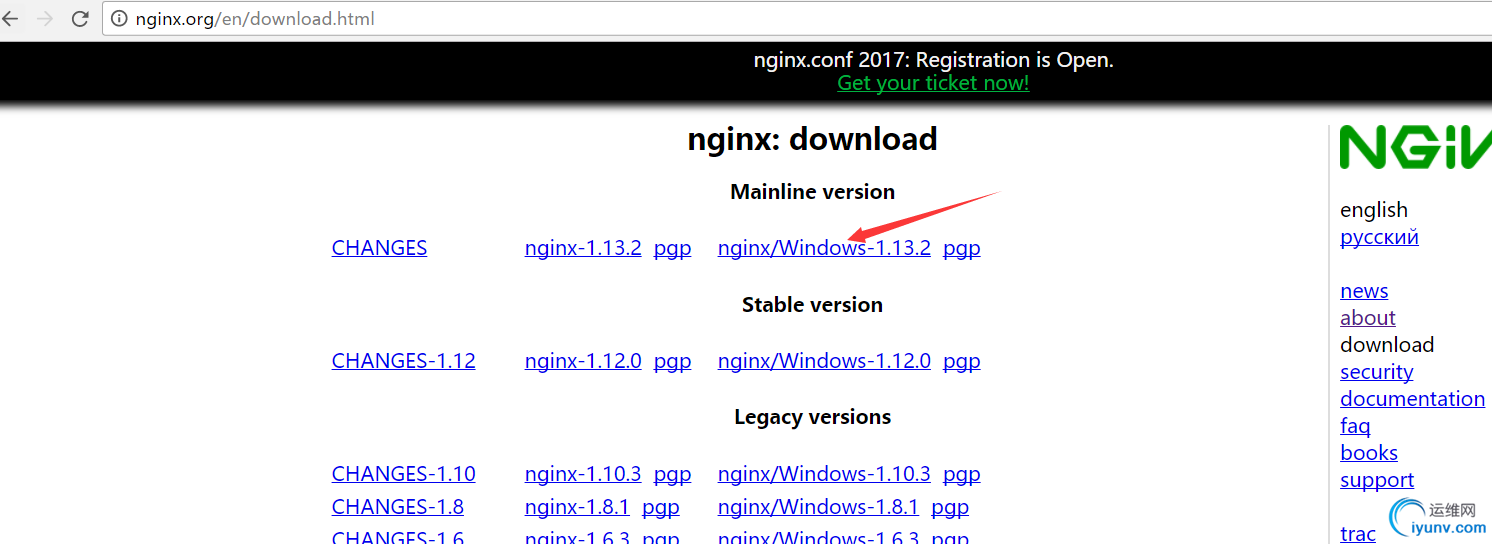Click the 'Legacy versions' heading text
The image size is (1492, 544).
point(812,417)
